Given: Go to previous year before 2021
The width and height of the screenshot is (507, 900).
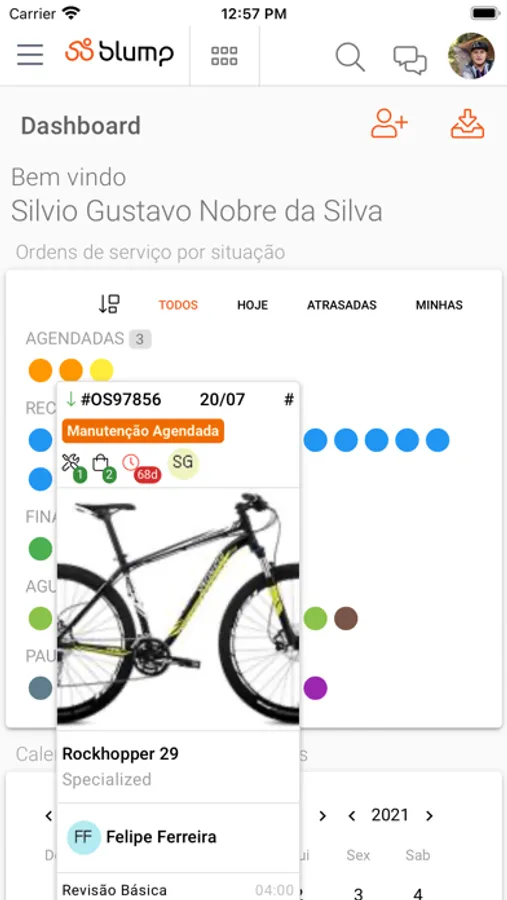Looking at the screenshot, I should pos(353,816).
